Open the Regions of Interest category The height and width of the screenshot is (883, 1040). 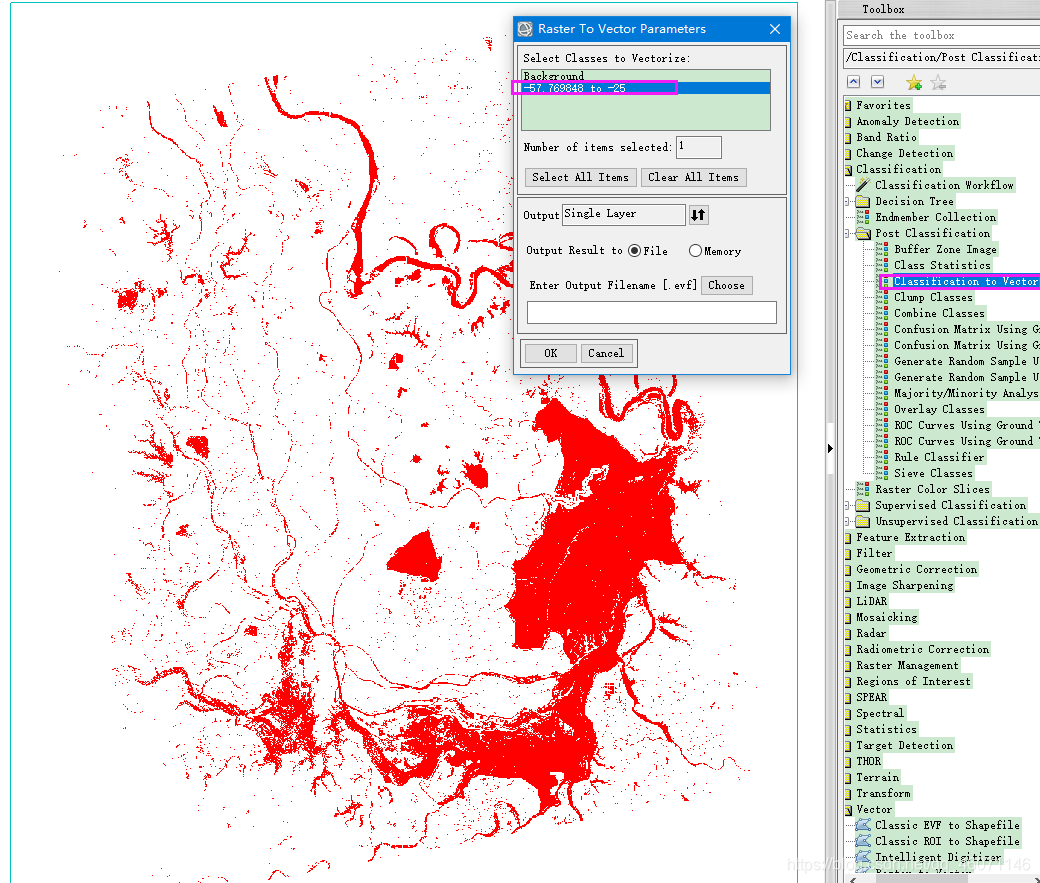(x=913, y=681)
